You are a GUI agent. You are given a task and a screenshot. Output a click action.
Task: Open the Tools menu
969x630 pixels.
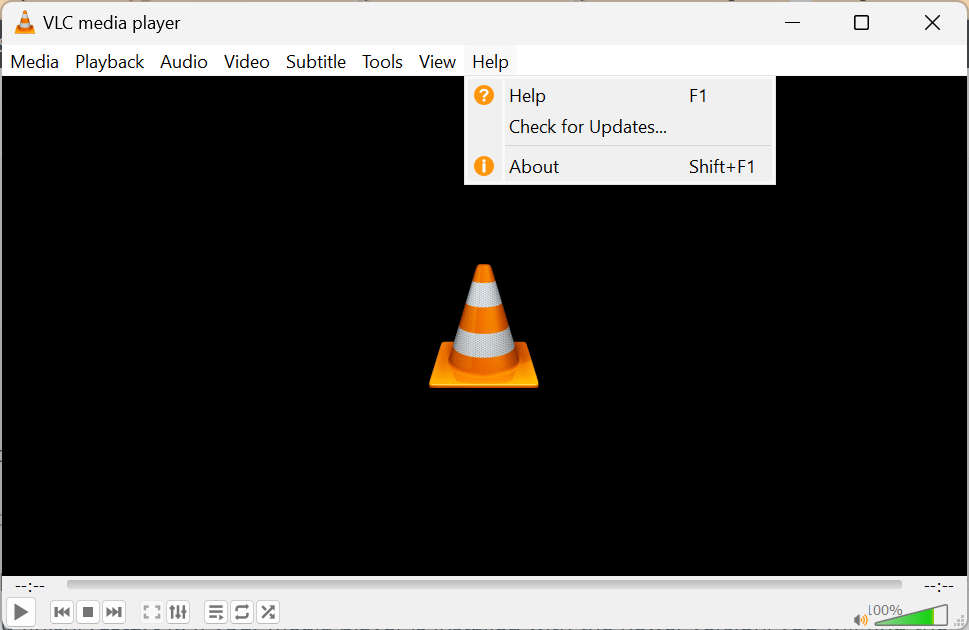pyautogui.click(x=382, y=61)
